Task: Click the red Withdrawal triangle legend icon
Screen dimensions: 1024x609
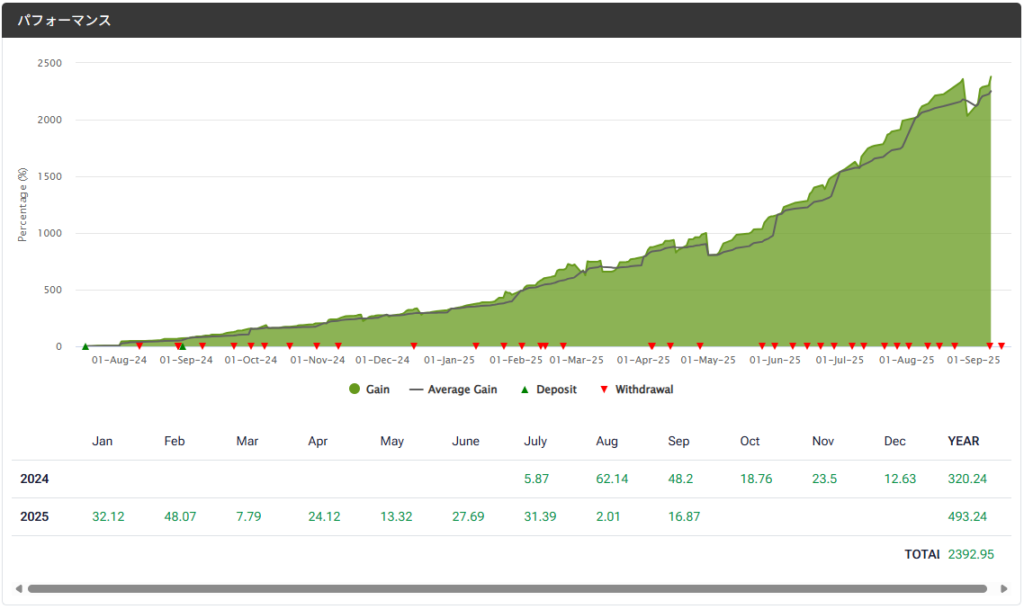Action: [603, 389]
